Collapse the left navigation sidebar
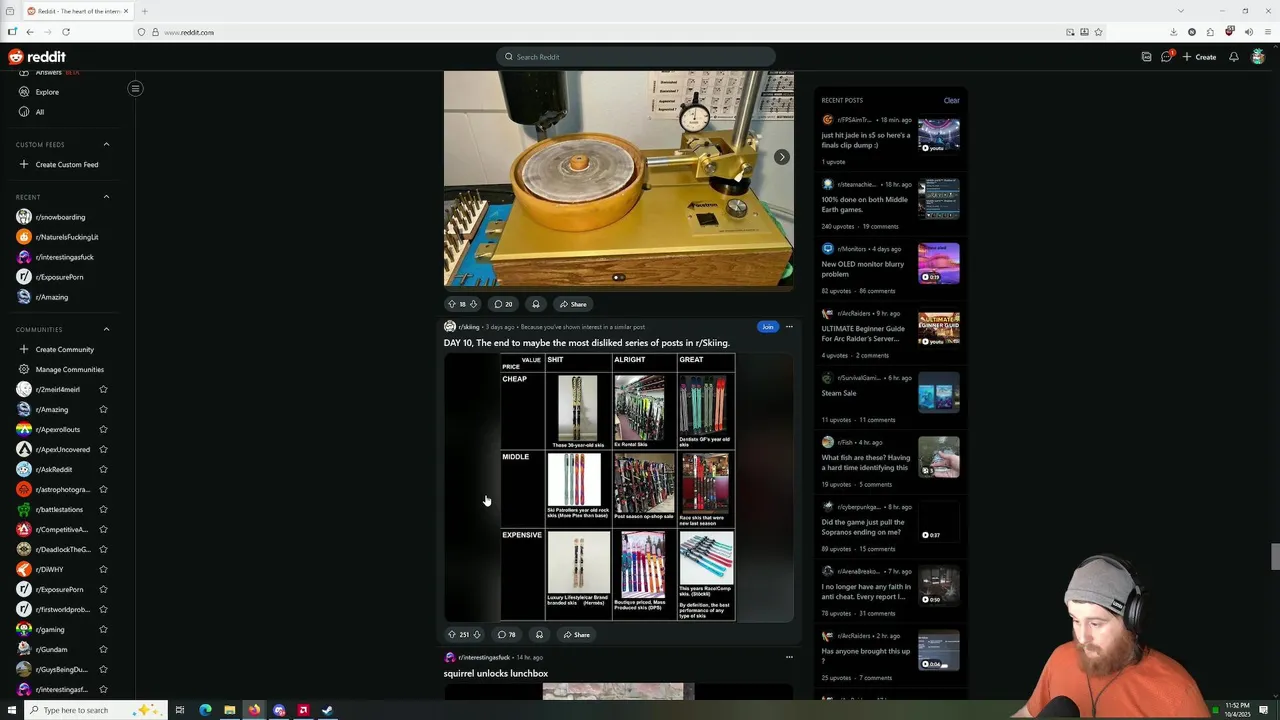1280x720 pixels. [x=135, y=88]
